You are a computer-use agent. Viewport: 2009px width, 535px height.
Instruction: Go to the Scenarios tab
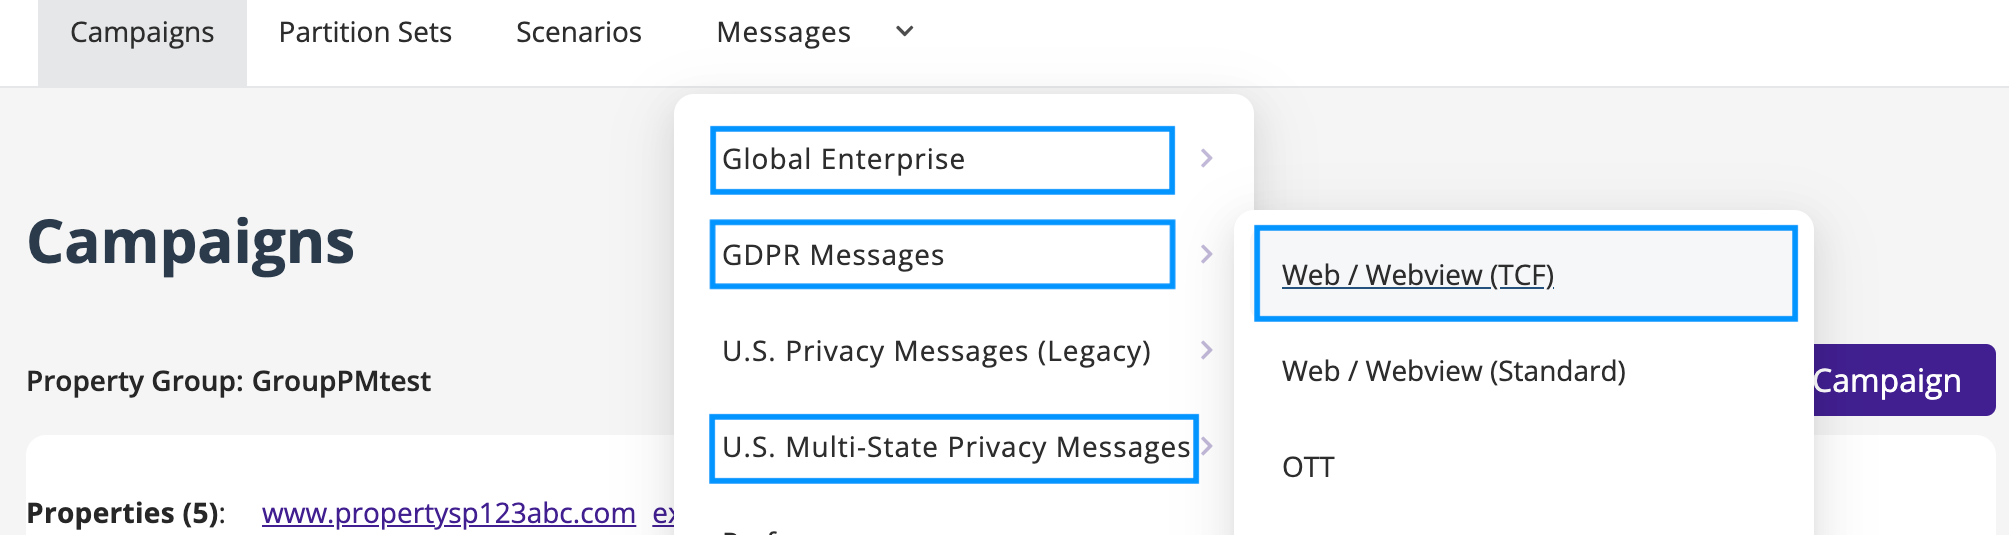579,33
